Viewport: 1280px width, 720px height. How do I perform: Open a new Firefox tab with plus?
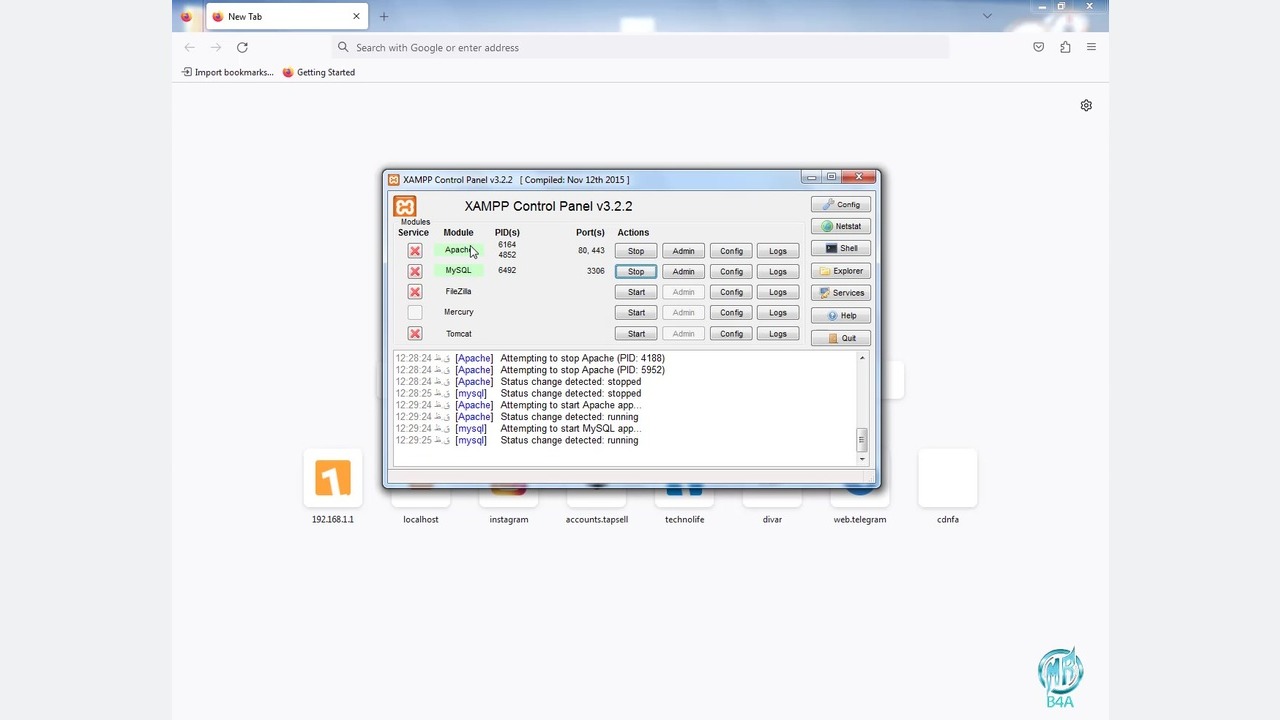click(384, 16)
